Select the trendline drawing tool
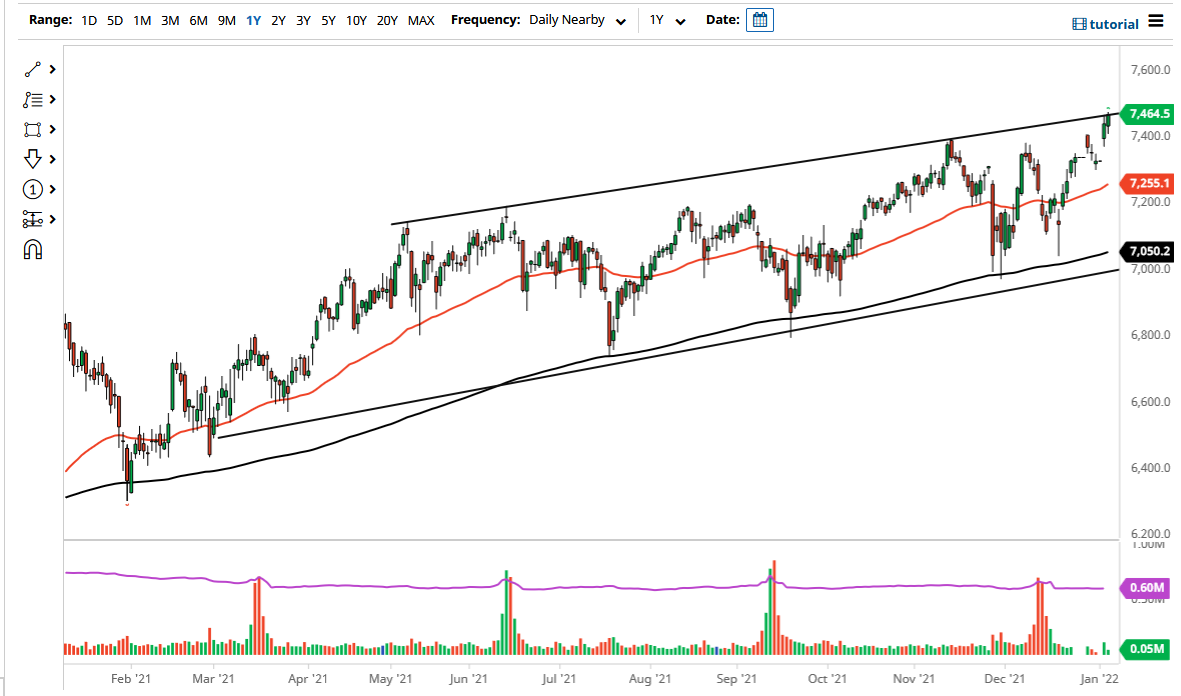The image size is (1181, 696). (31, 69)
